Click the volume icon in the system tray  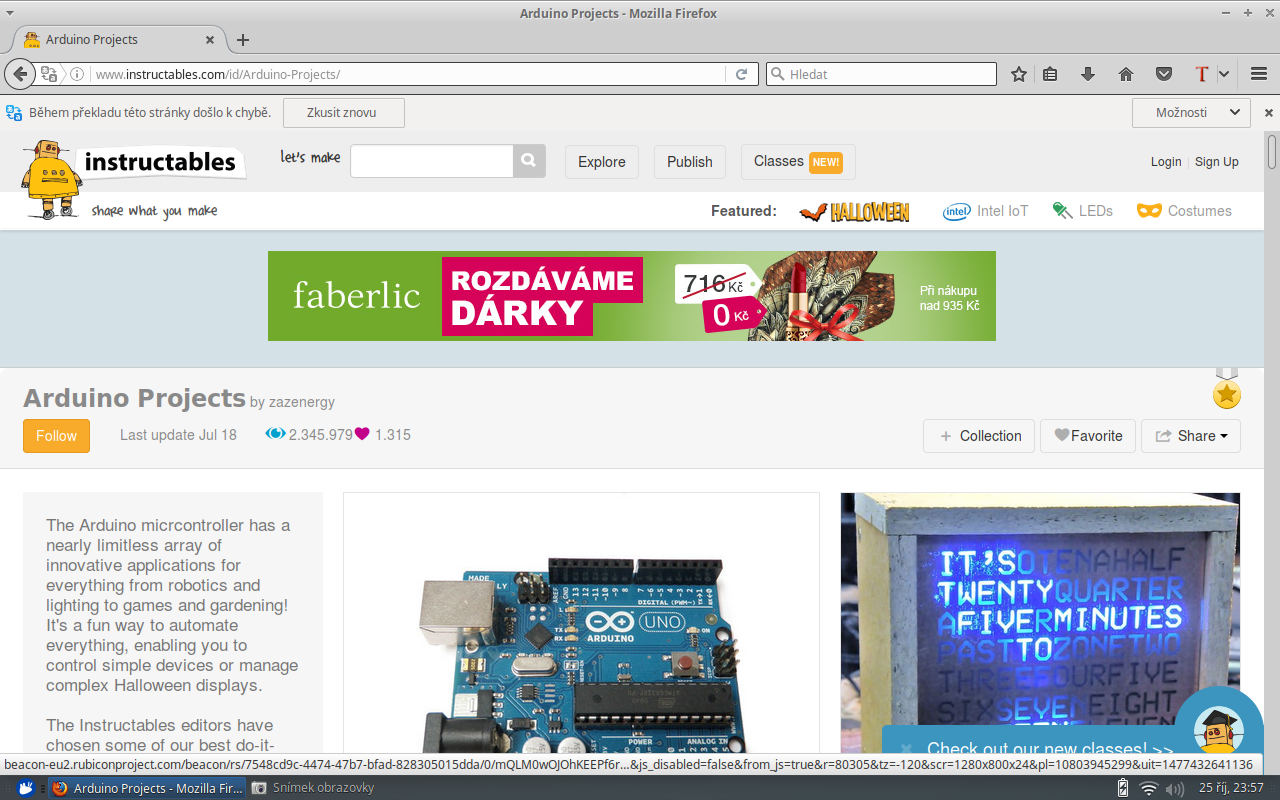1173,788
